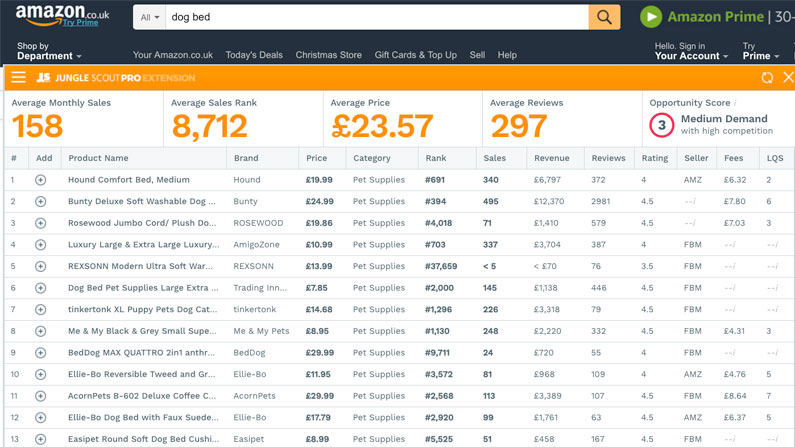Open Today's Deals navigation item

click(254, 55)
